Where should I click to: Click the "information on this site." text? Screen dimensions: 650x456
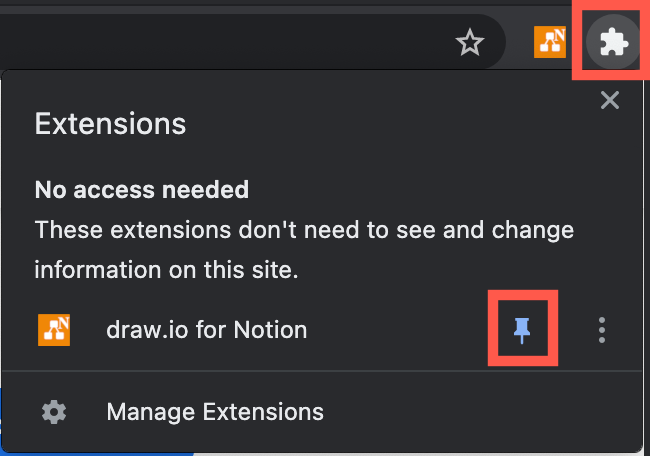(x=166, y=270)
